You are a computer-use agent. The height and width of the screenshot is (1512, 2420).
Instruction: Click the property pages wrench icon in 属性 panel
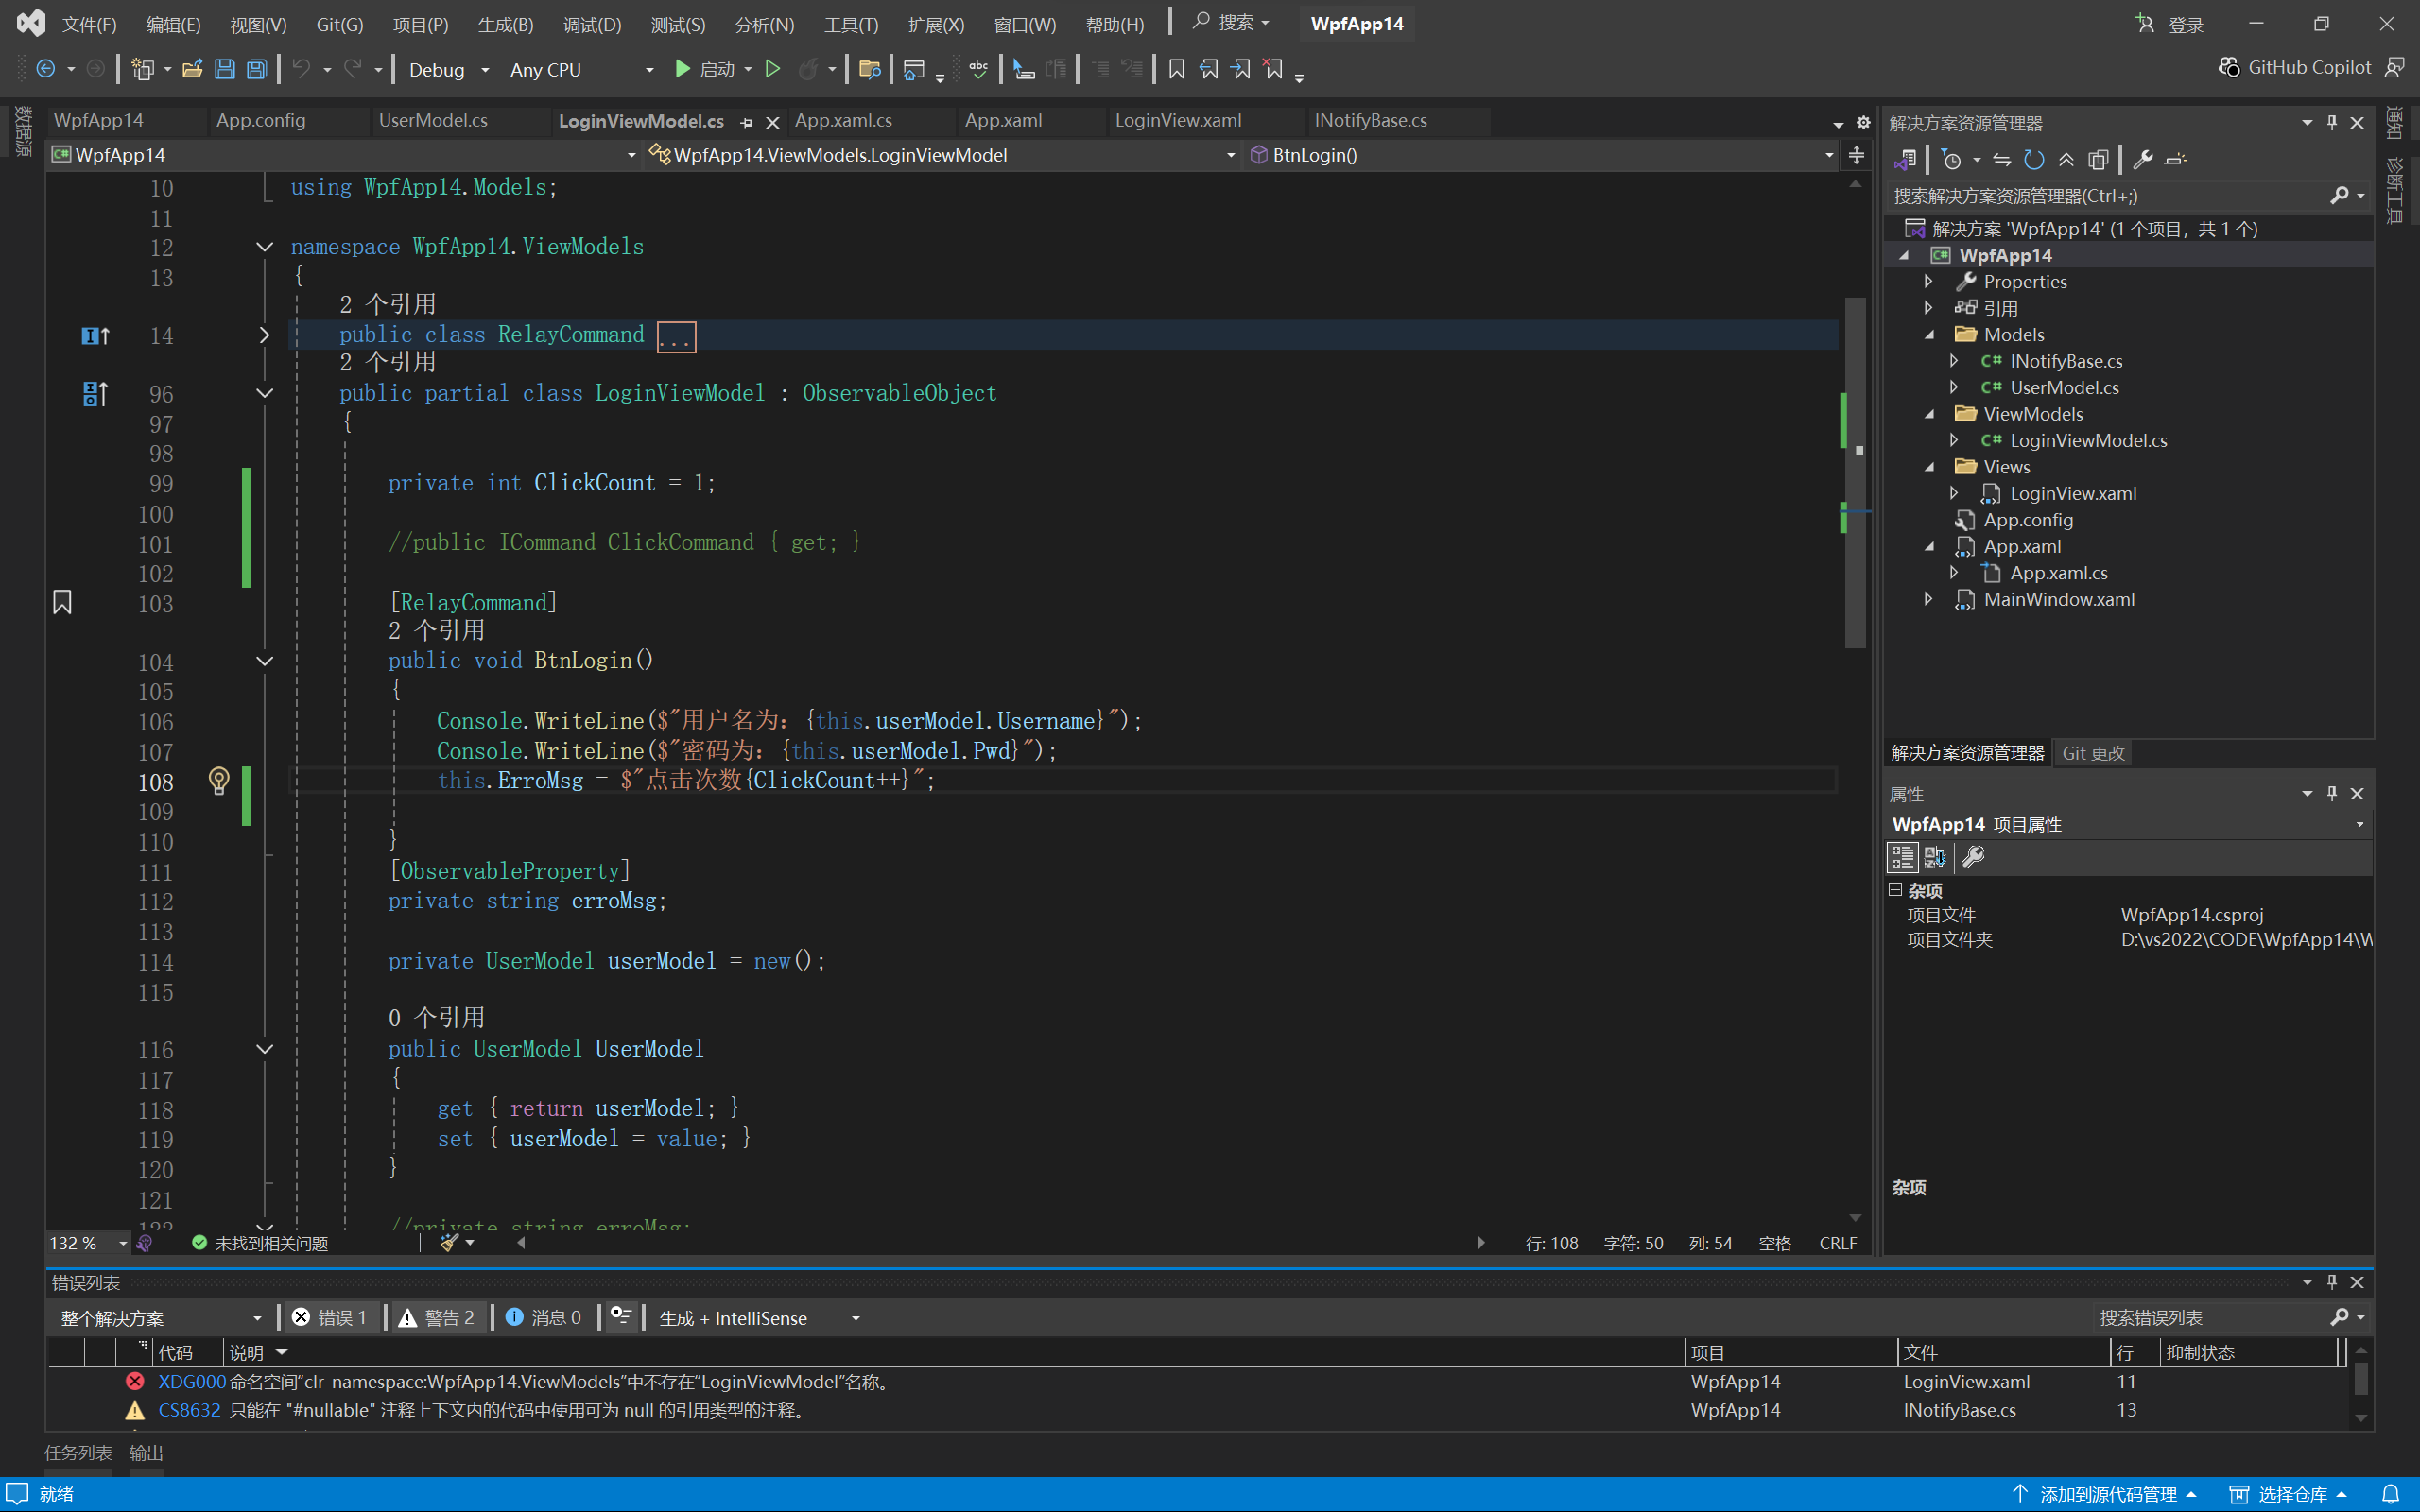pyautogui.click(x=1973, y=857)
